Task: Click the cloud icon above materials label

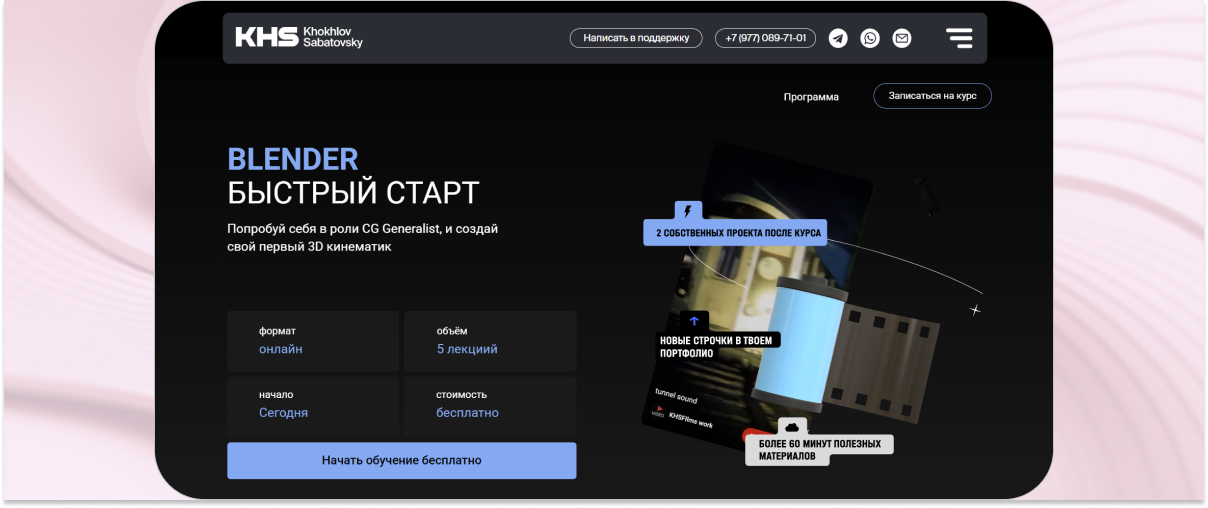Action: (x=791, y=427)
